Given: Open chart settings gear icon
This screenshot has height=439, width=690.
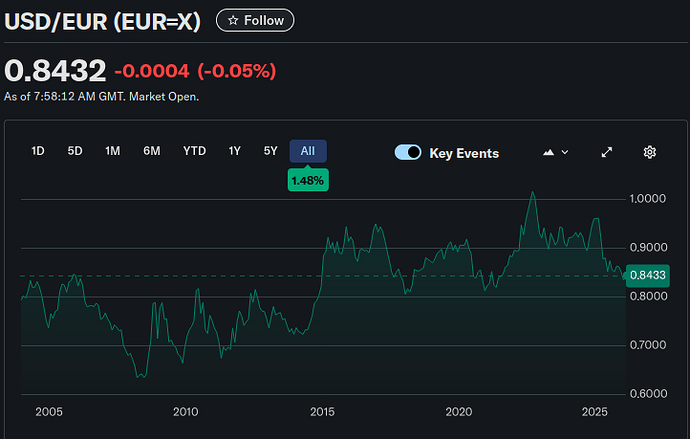Looking at the screenshot, I should pyautogui.click(x=649, y=152).
